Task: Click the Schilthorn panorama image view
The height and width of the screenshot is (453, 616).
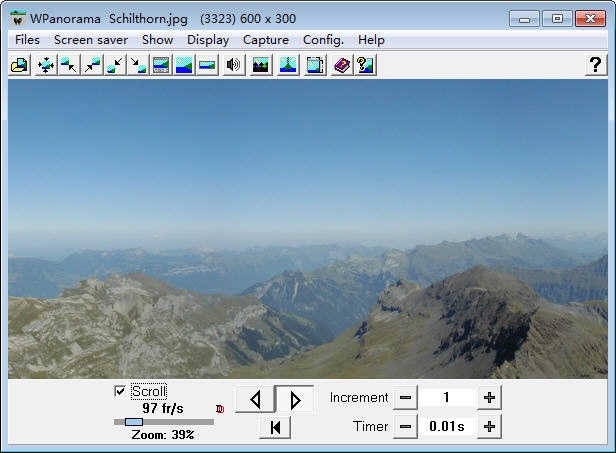Action: coord(308,229)
